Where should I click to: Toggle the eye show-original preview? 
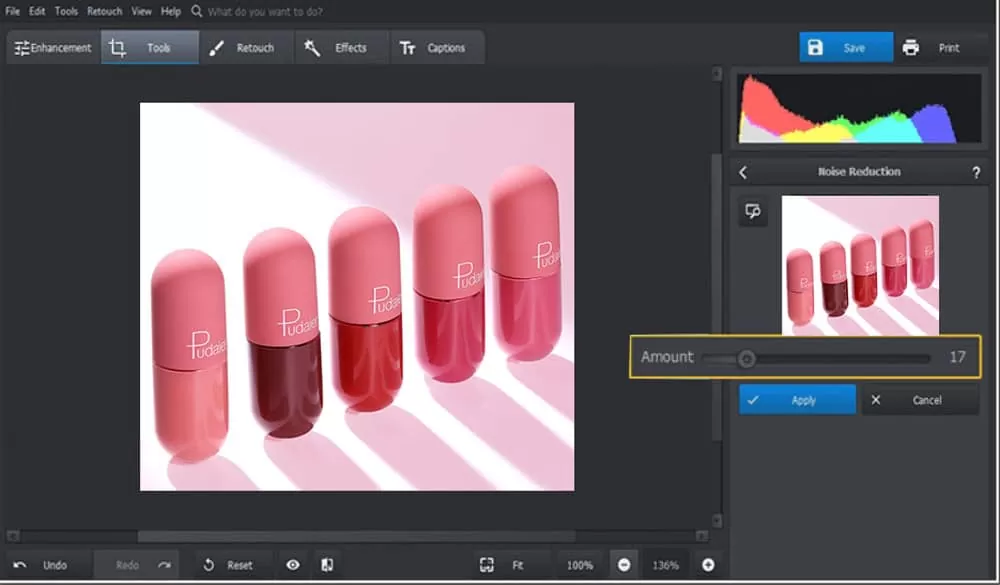point(293,565)
